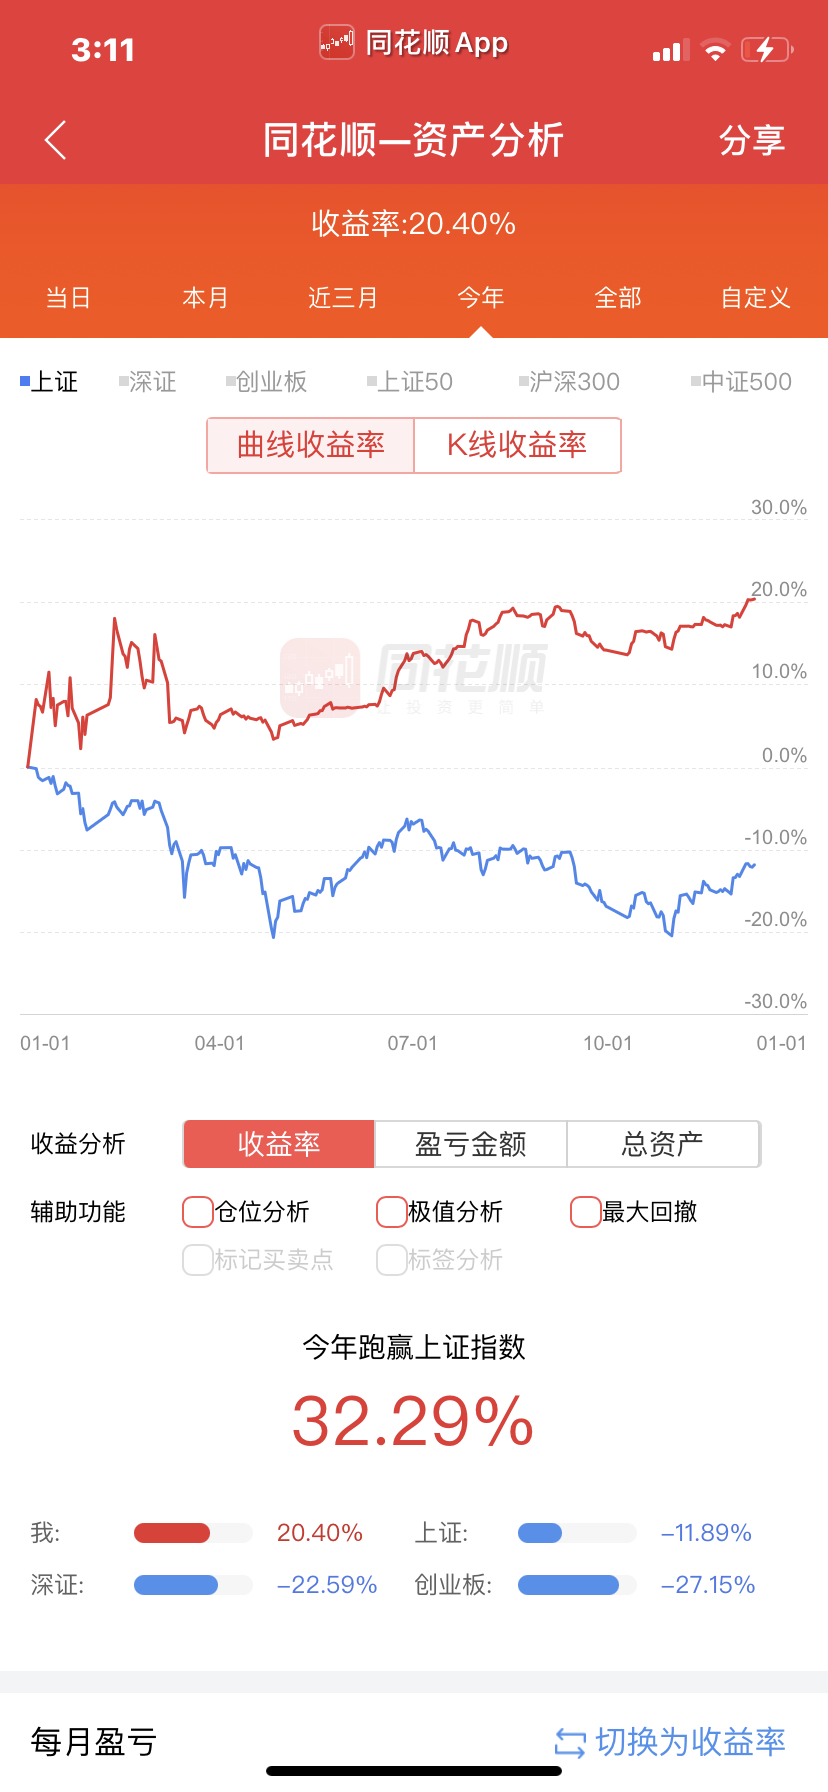Select the 盈亏金额 analysis option
This screenshot has width=828, height=1792.
tap(471, 1144)
